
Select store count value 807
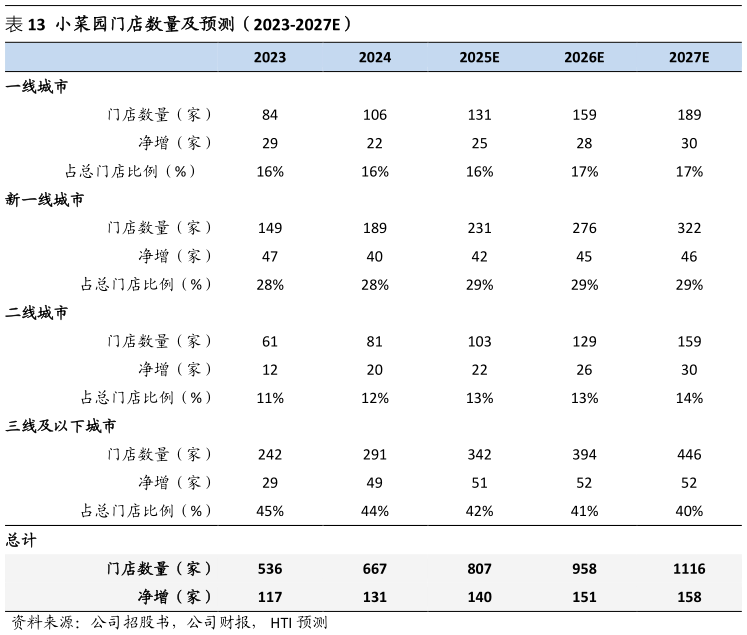click(x=479, y=569)
